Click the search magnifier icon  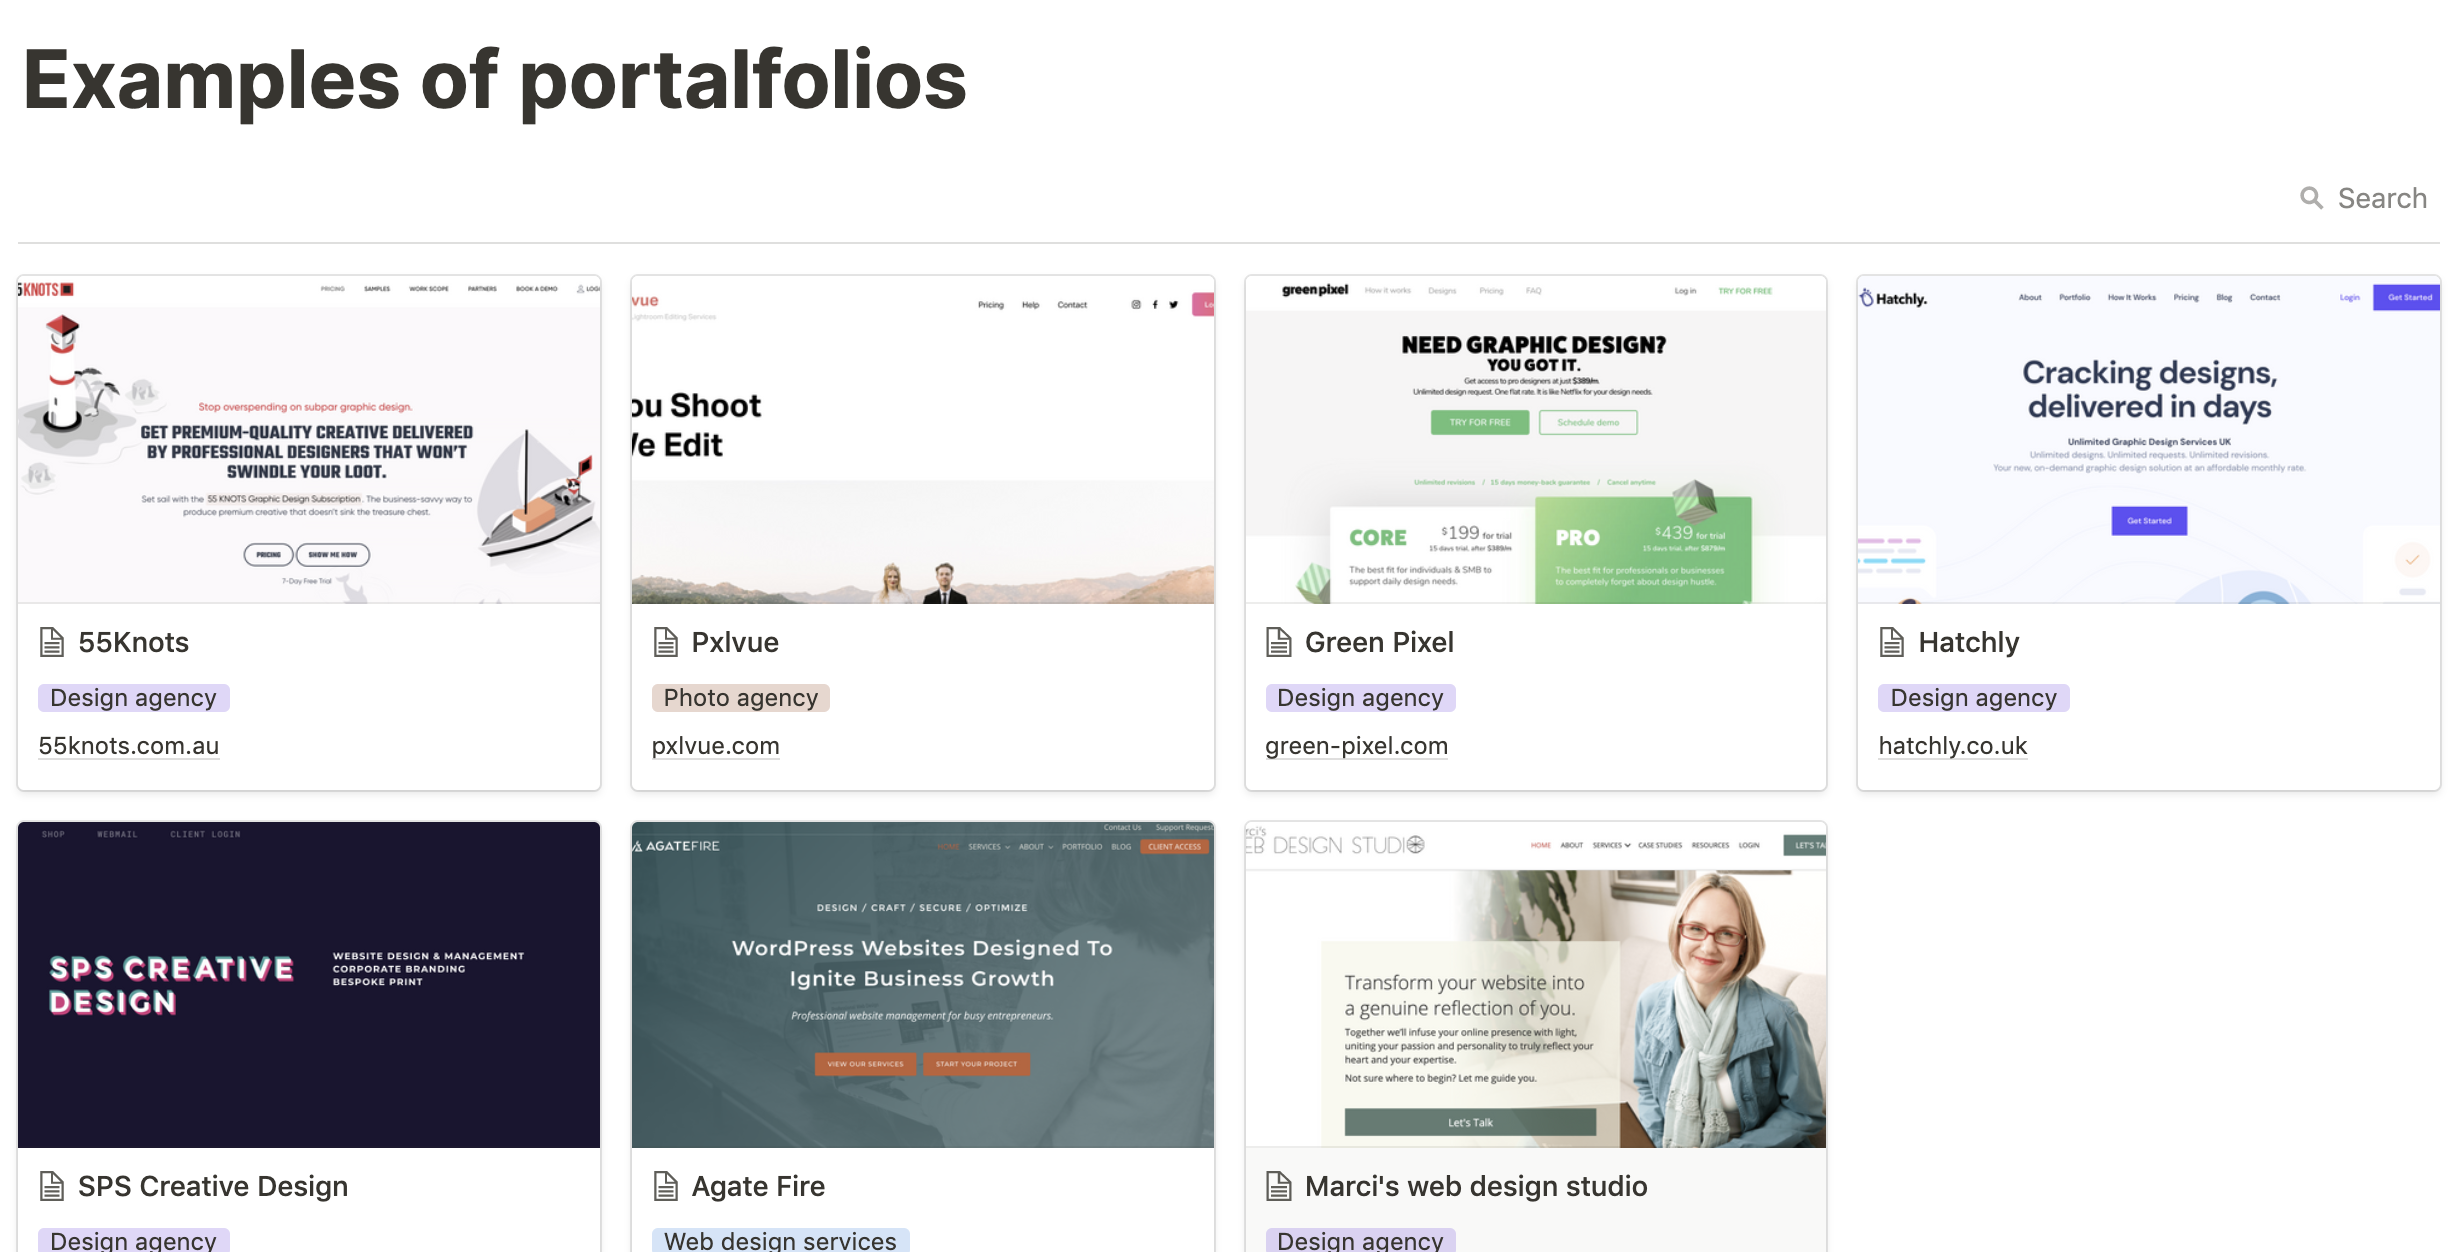tap(2311, 198)
